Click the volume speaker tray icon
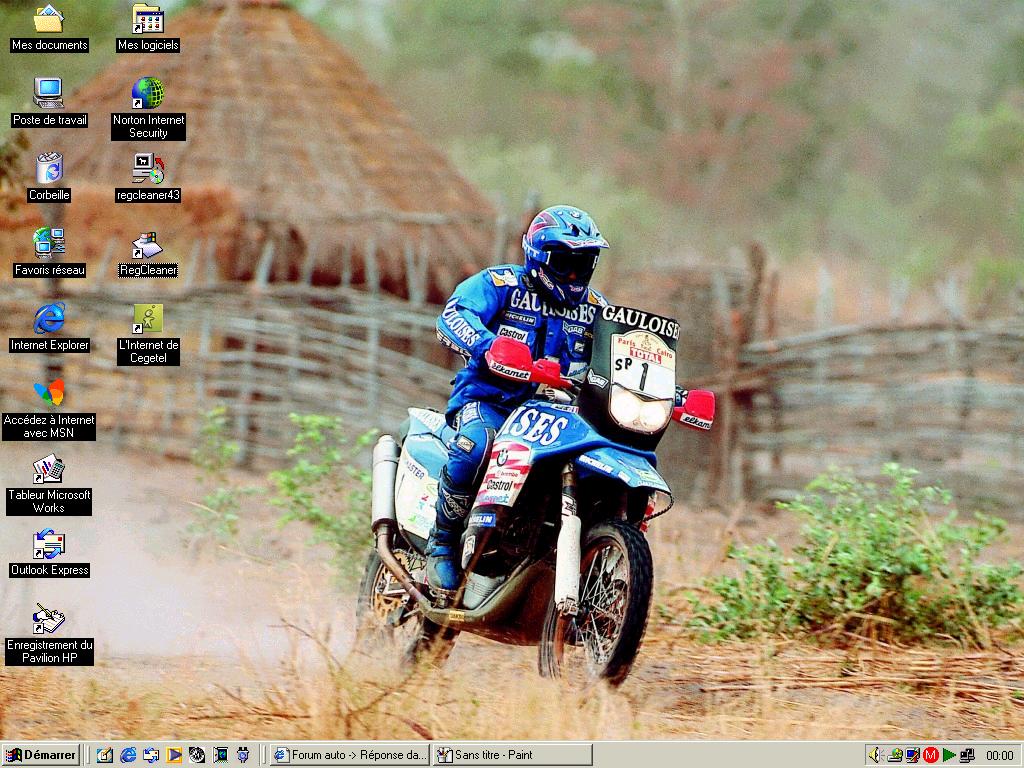The height and width of the screenshot is (768, 1024). (x=875, y=755)
